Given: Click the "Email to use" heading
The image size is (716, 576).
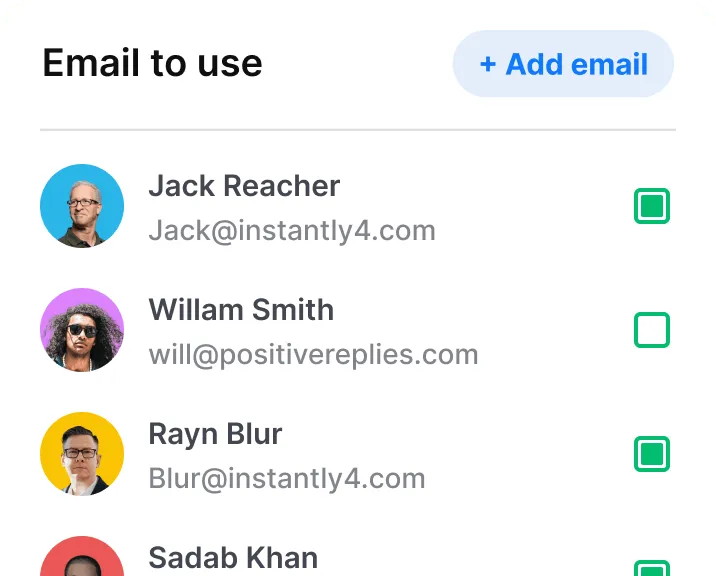Looking at the screenshot, I should tap(152, 63).
